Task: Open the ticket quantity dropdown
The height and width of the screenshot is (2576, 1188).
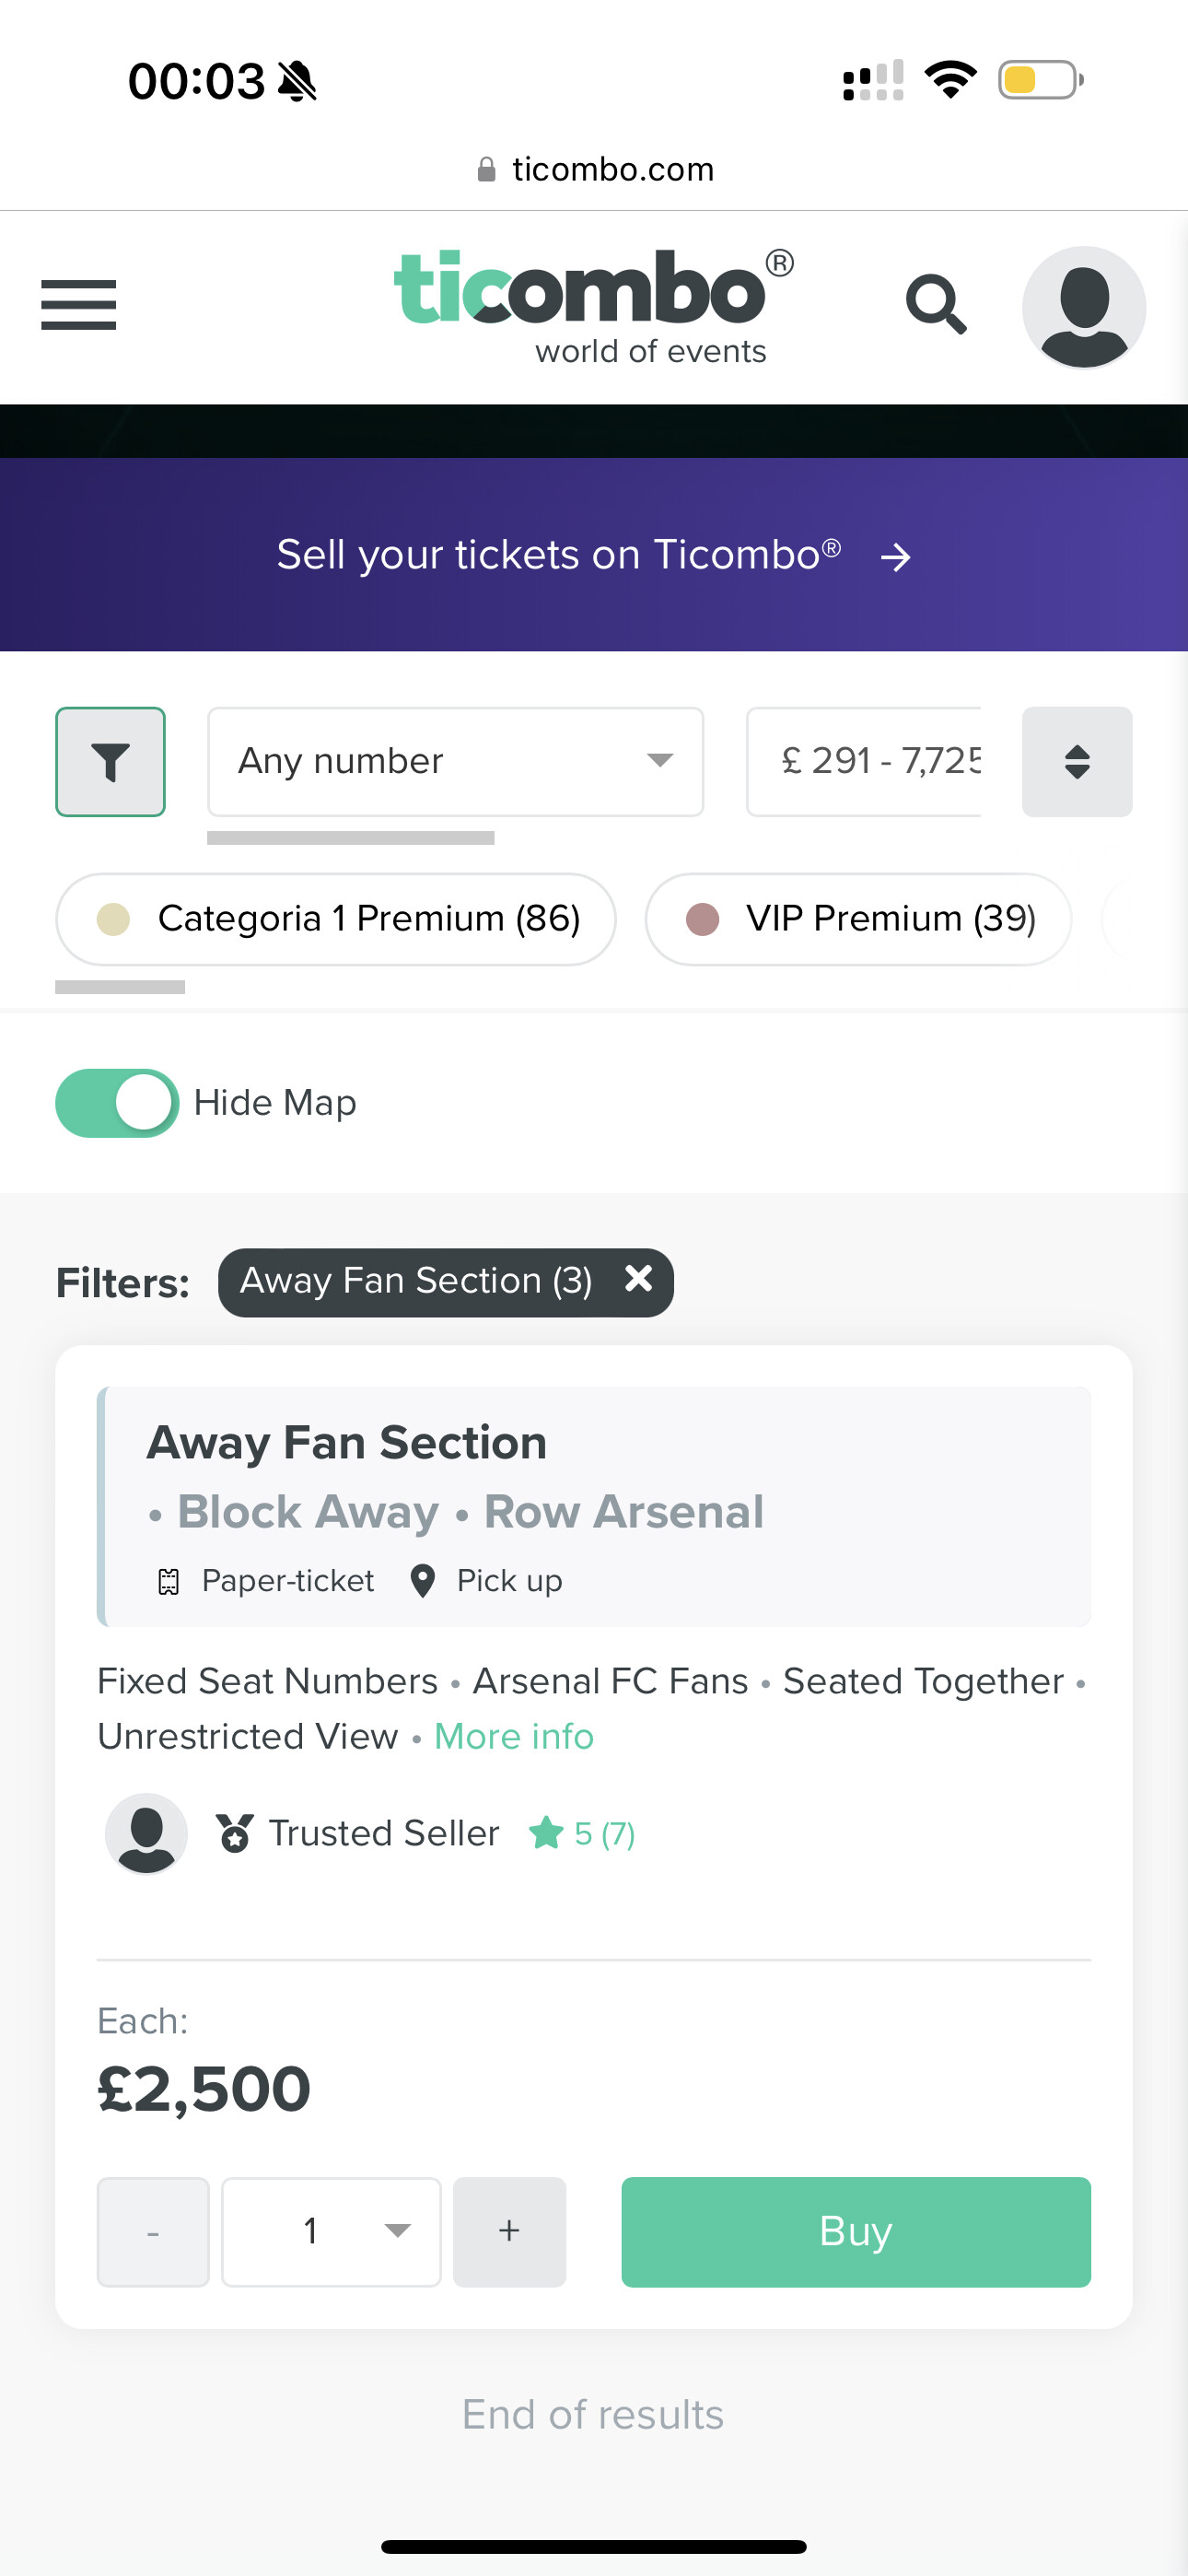Action: [331, 2231]
